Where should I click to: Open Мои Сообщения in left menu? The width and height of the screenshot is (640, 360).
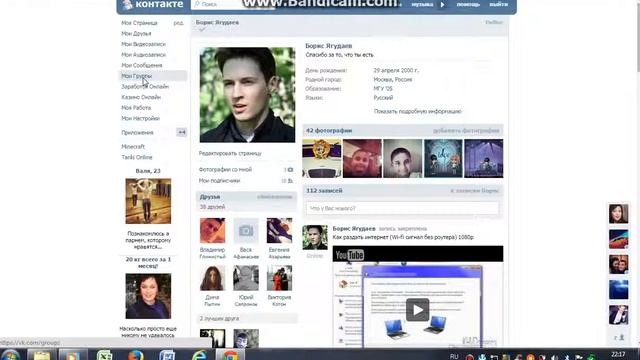coord(142,65)
